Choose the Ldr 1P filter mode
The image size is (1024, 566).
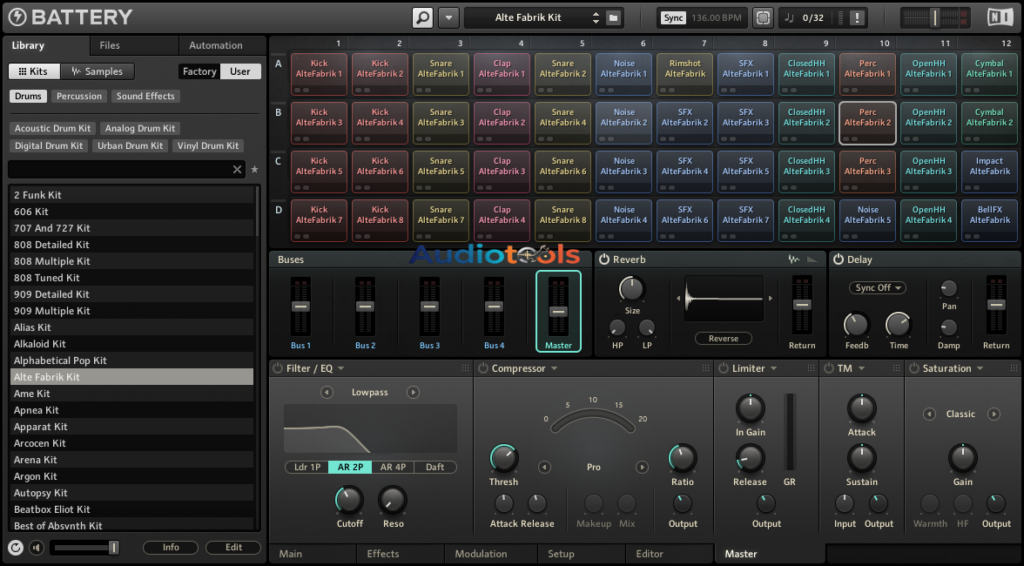pyautogui.click(x=307, y=467)
